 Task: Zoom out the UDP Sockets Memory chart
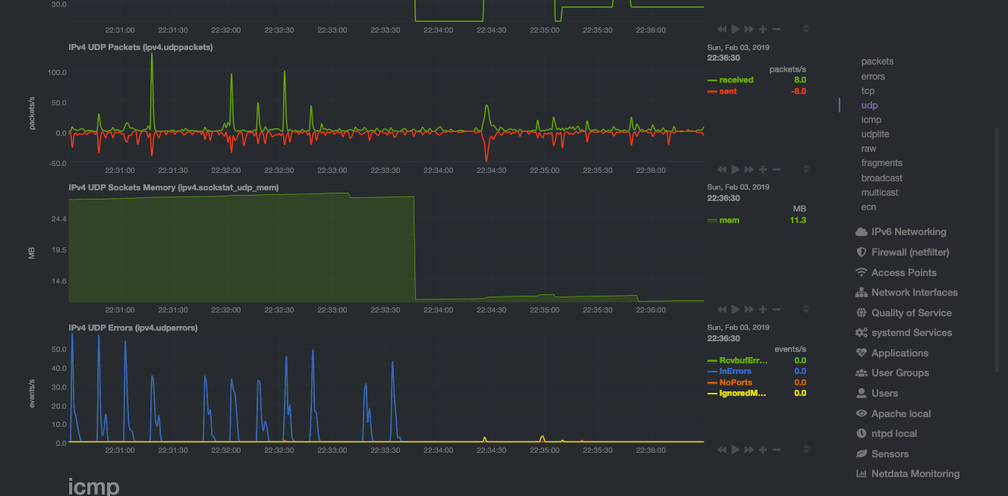click(x=777, y=310)
